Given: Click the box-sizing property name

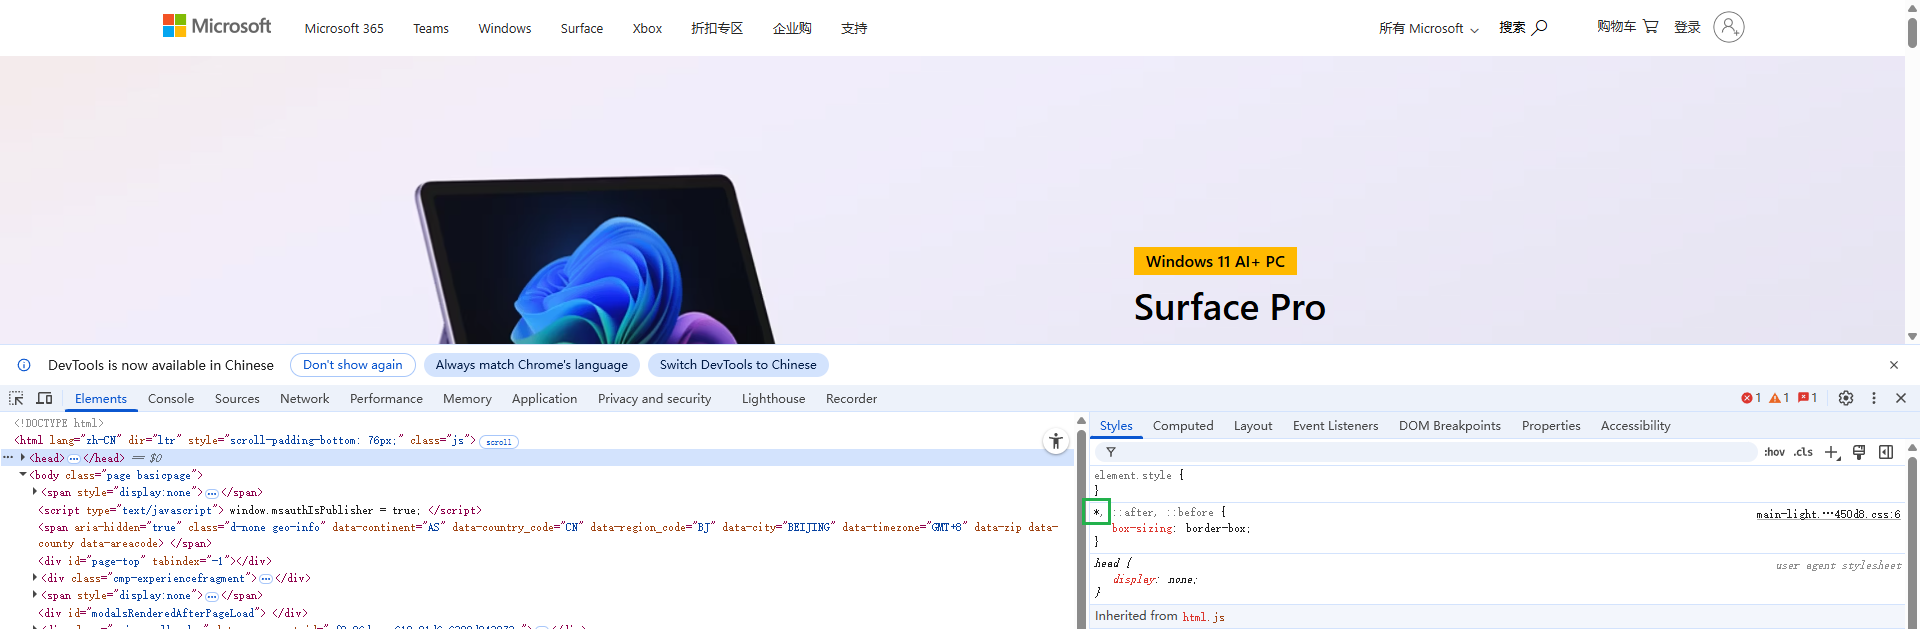Looking at the screenshot, I should 1144,528.
